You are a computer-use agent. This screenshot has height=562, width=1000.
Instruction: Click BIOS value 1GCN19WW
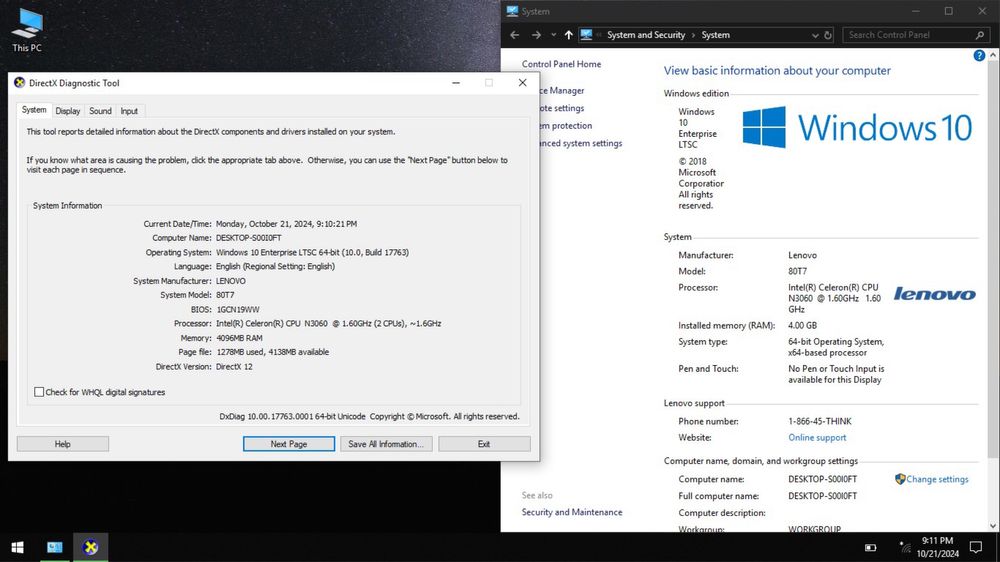pyautogui.click(x=237, y=309)
